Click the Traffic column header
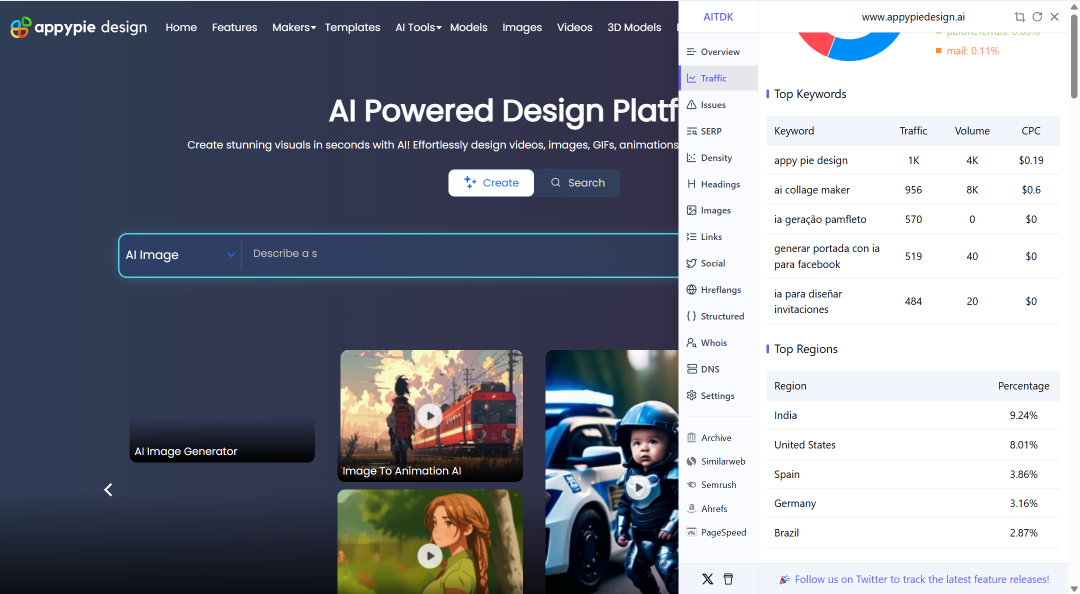The image size is (1080, 594). pyautogui.click(x=913, y=131)
